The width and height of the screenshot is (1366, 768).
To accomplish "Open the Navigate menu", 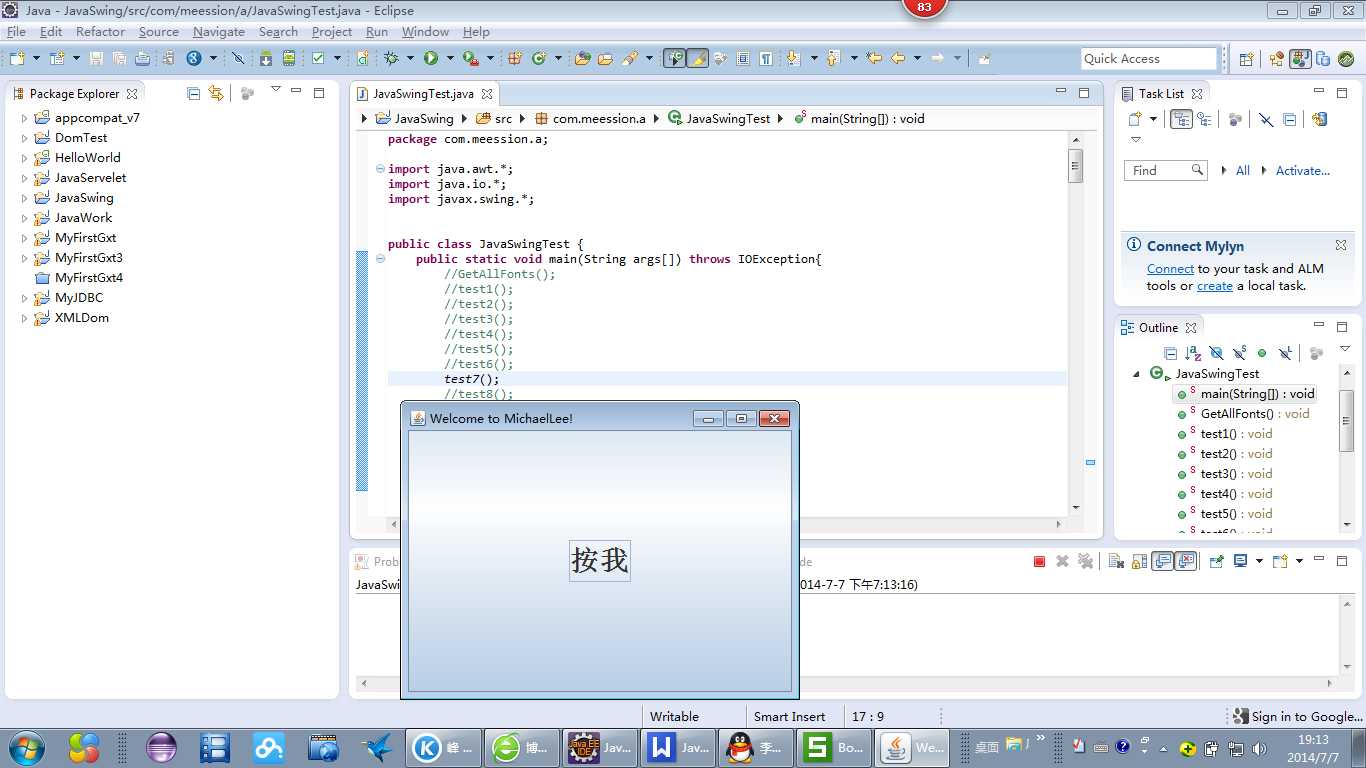I will point(218,32).
